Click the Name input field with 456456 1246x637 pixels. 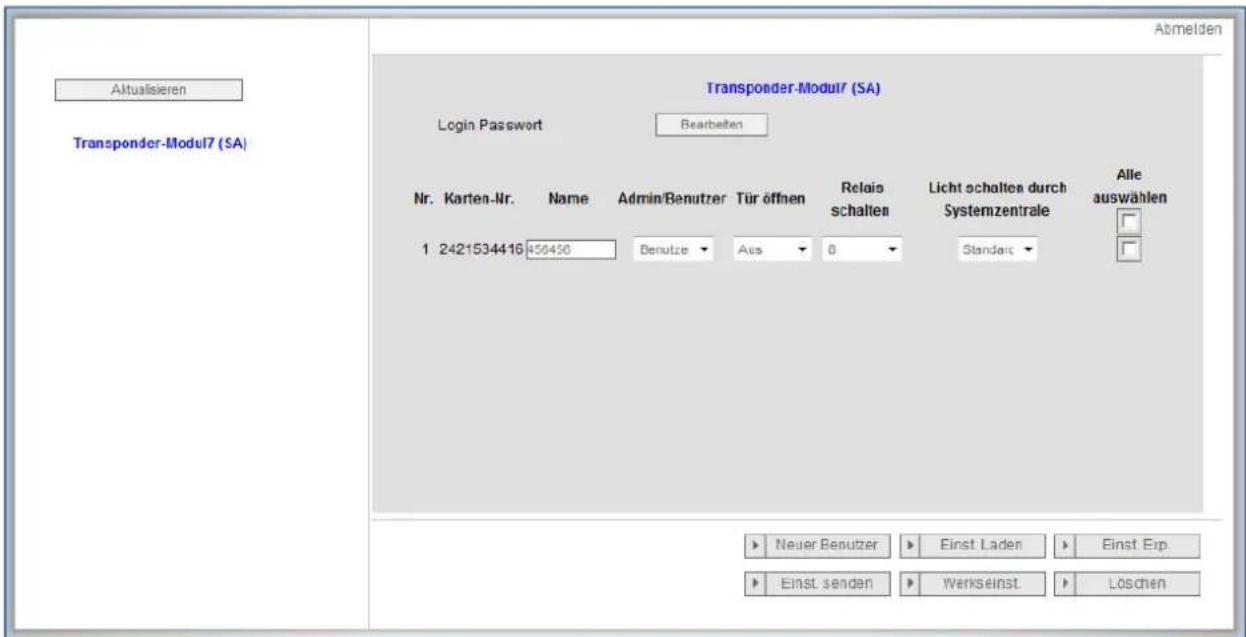click(x=569, y=249)
